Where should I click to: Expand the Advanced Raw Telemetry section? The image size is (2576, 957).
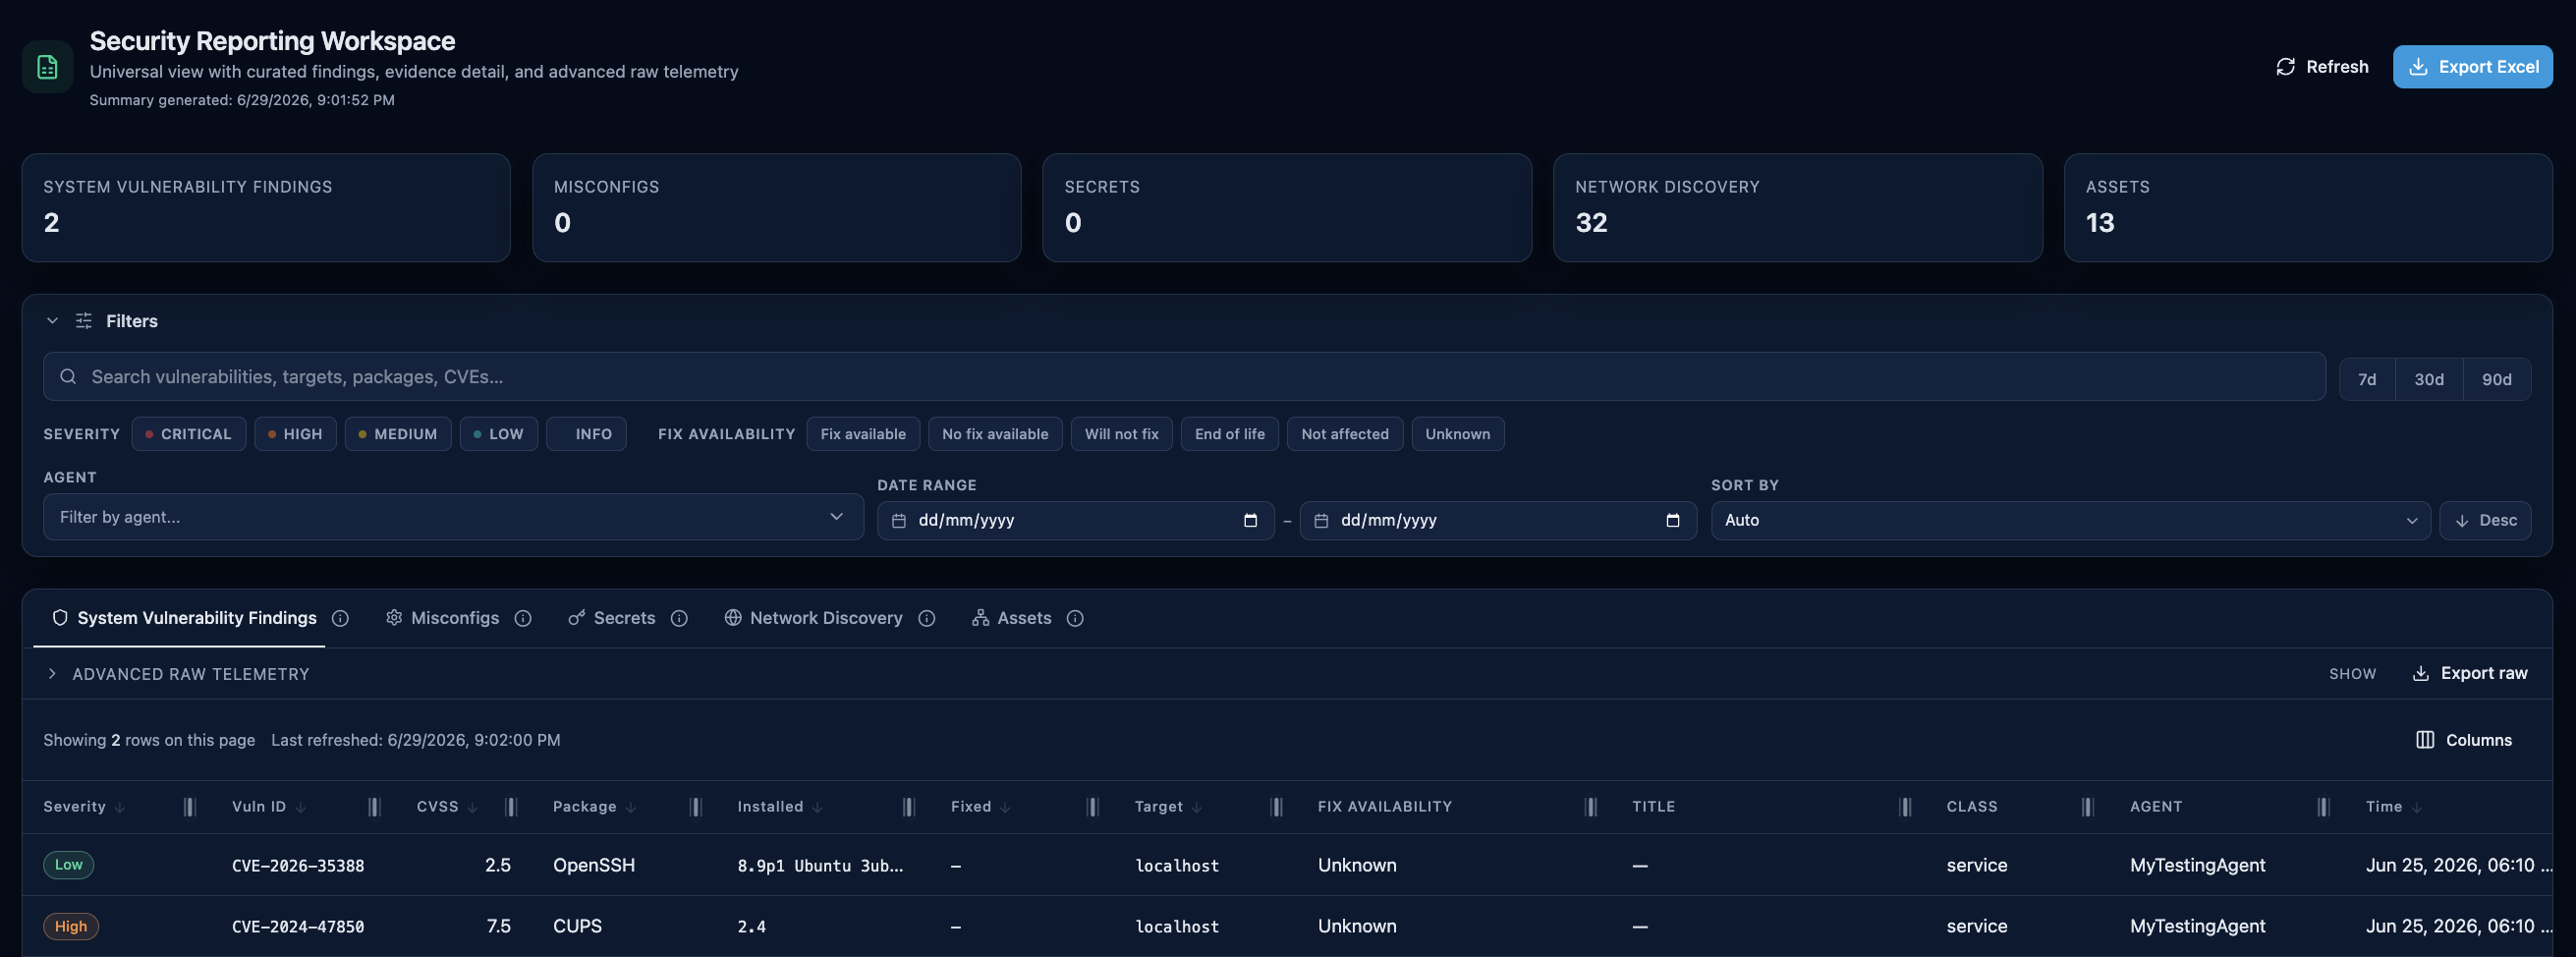(x=178, y=674)
